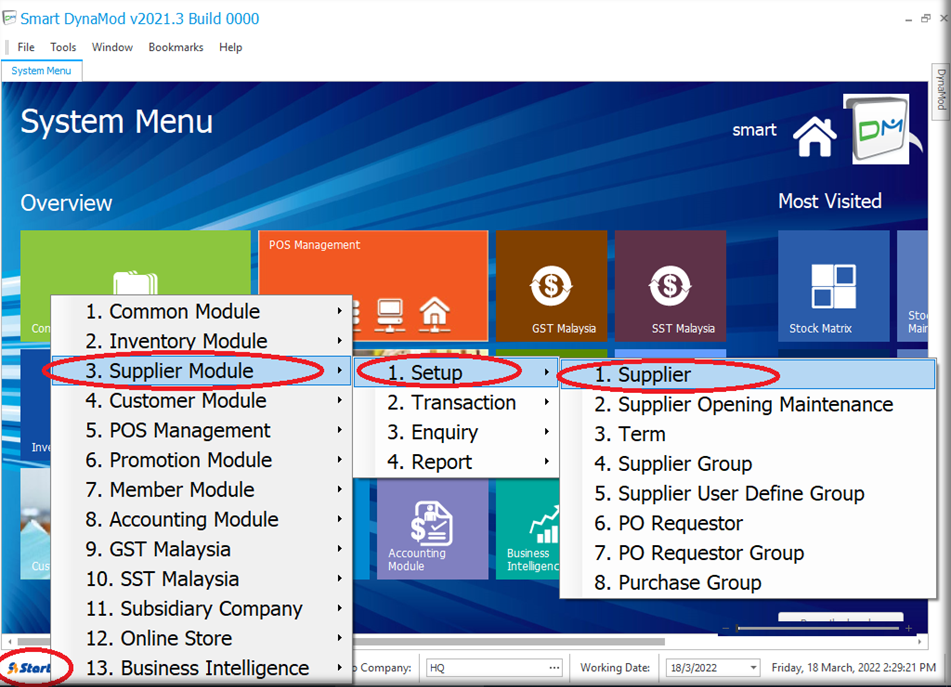Open the Stock Matrix tile
Image resolution: width=951 pixels, height=687 pixels.
point(833,286)
